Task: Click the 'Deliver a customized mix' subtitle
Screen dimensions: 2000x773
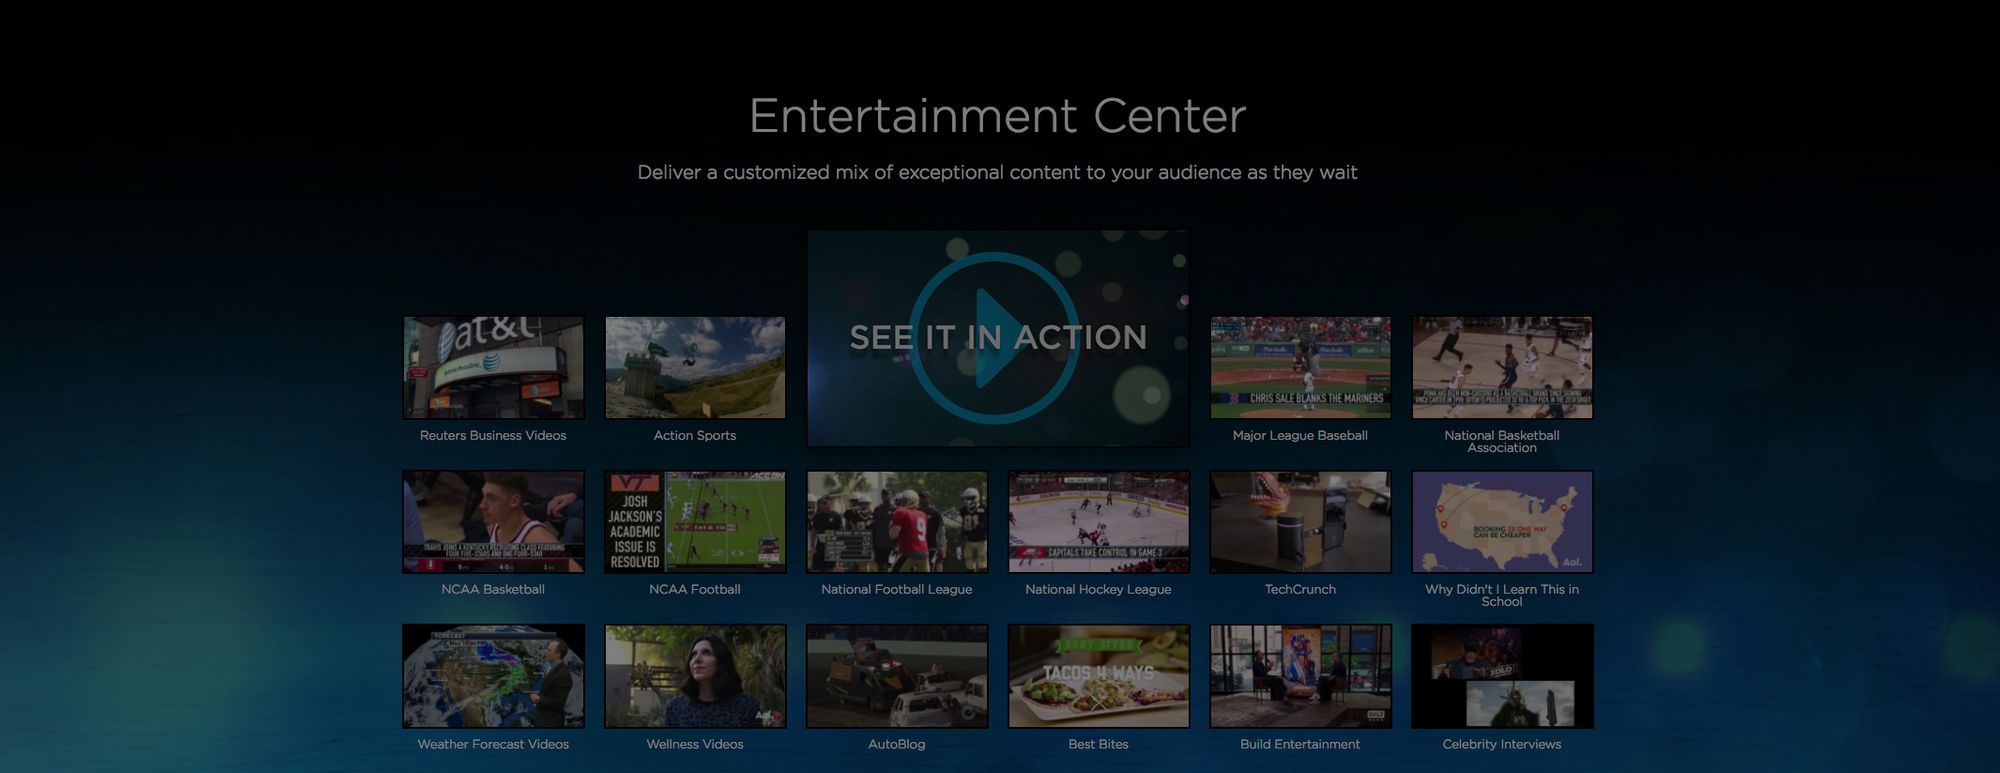Action: 997,173
